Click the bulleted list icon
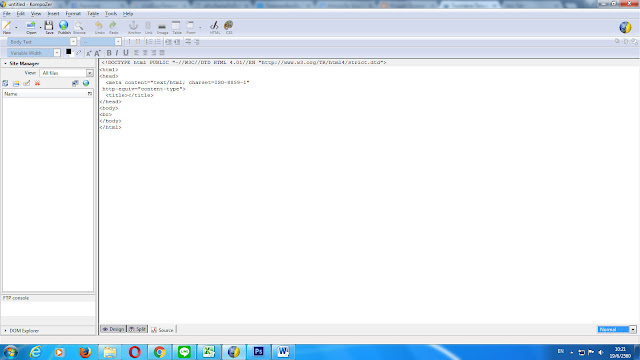Image resolution: width=640 pixels, height=360 pixels. point(158,42)
